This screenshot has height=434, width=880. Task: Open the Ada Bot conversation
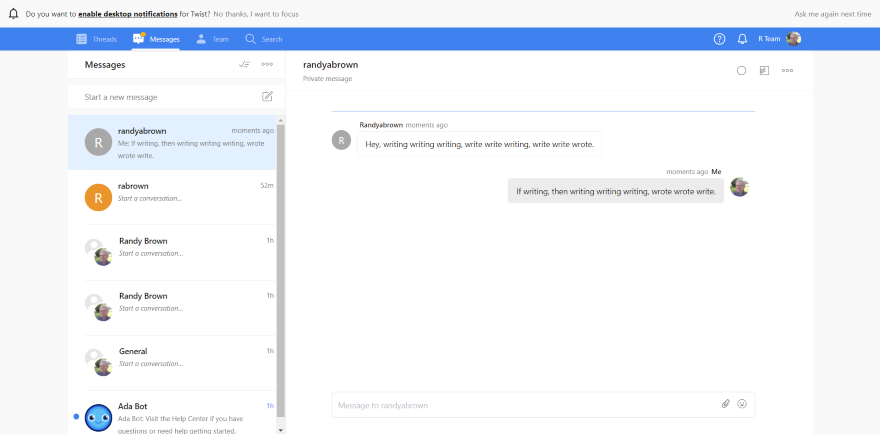pyautogui.click(x=172, y=413)
